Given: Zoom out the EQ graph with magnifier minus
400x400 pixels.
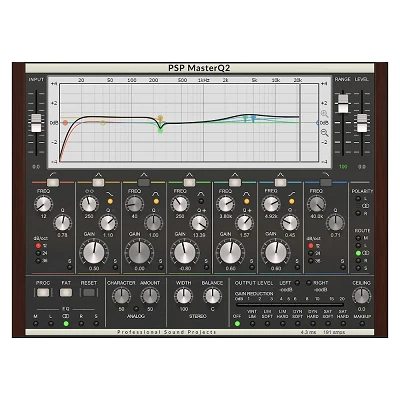Looking at the screenshot, I should (x=324, y=133).
